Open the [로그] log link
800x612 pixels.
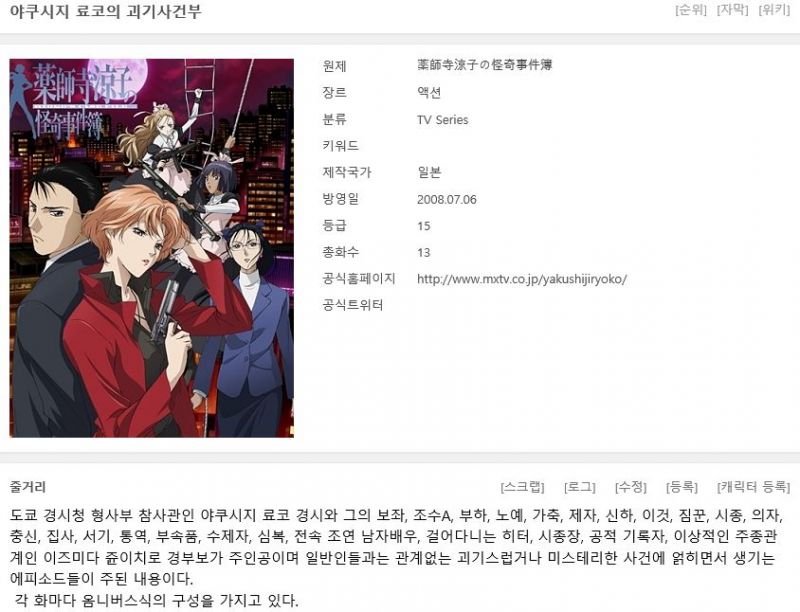click(x=580, y=487)
